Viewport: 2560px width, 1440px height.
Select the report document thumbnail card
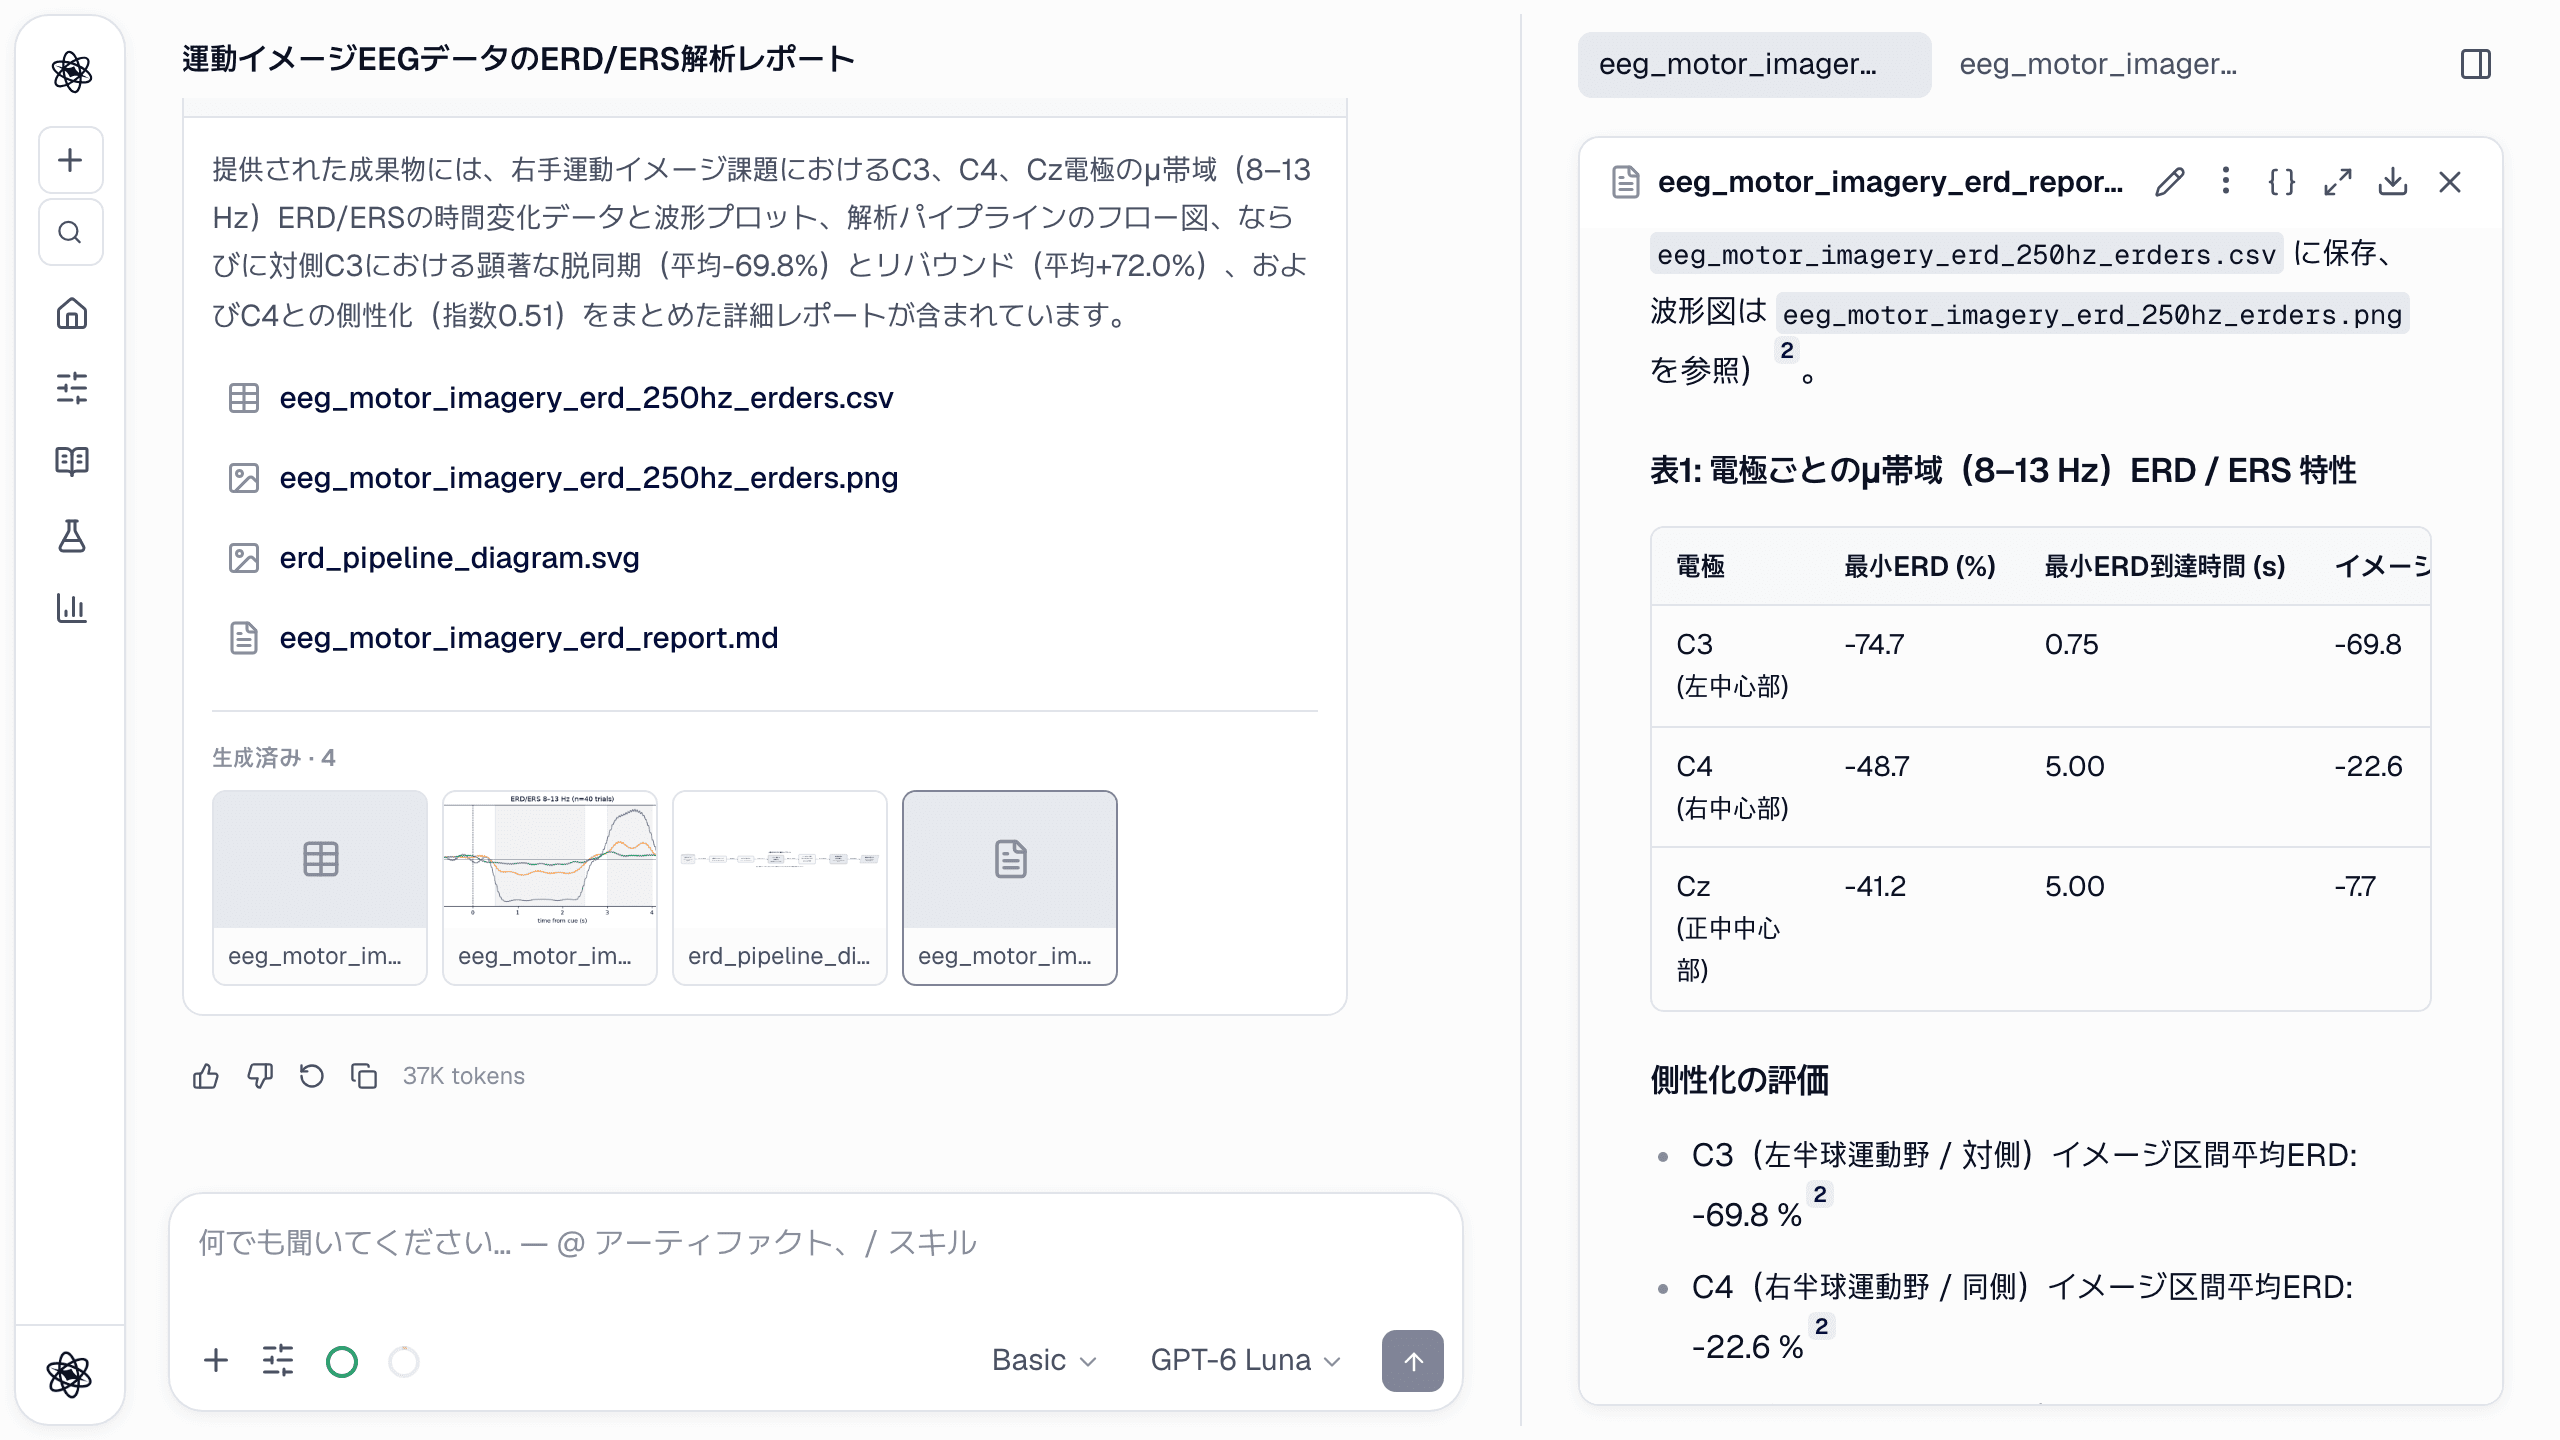[x=1010, y=888]
